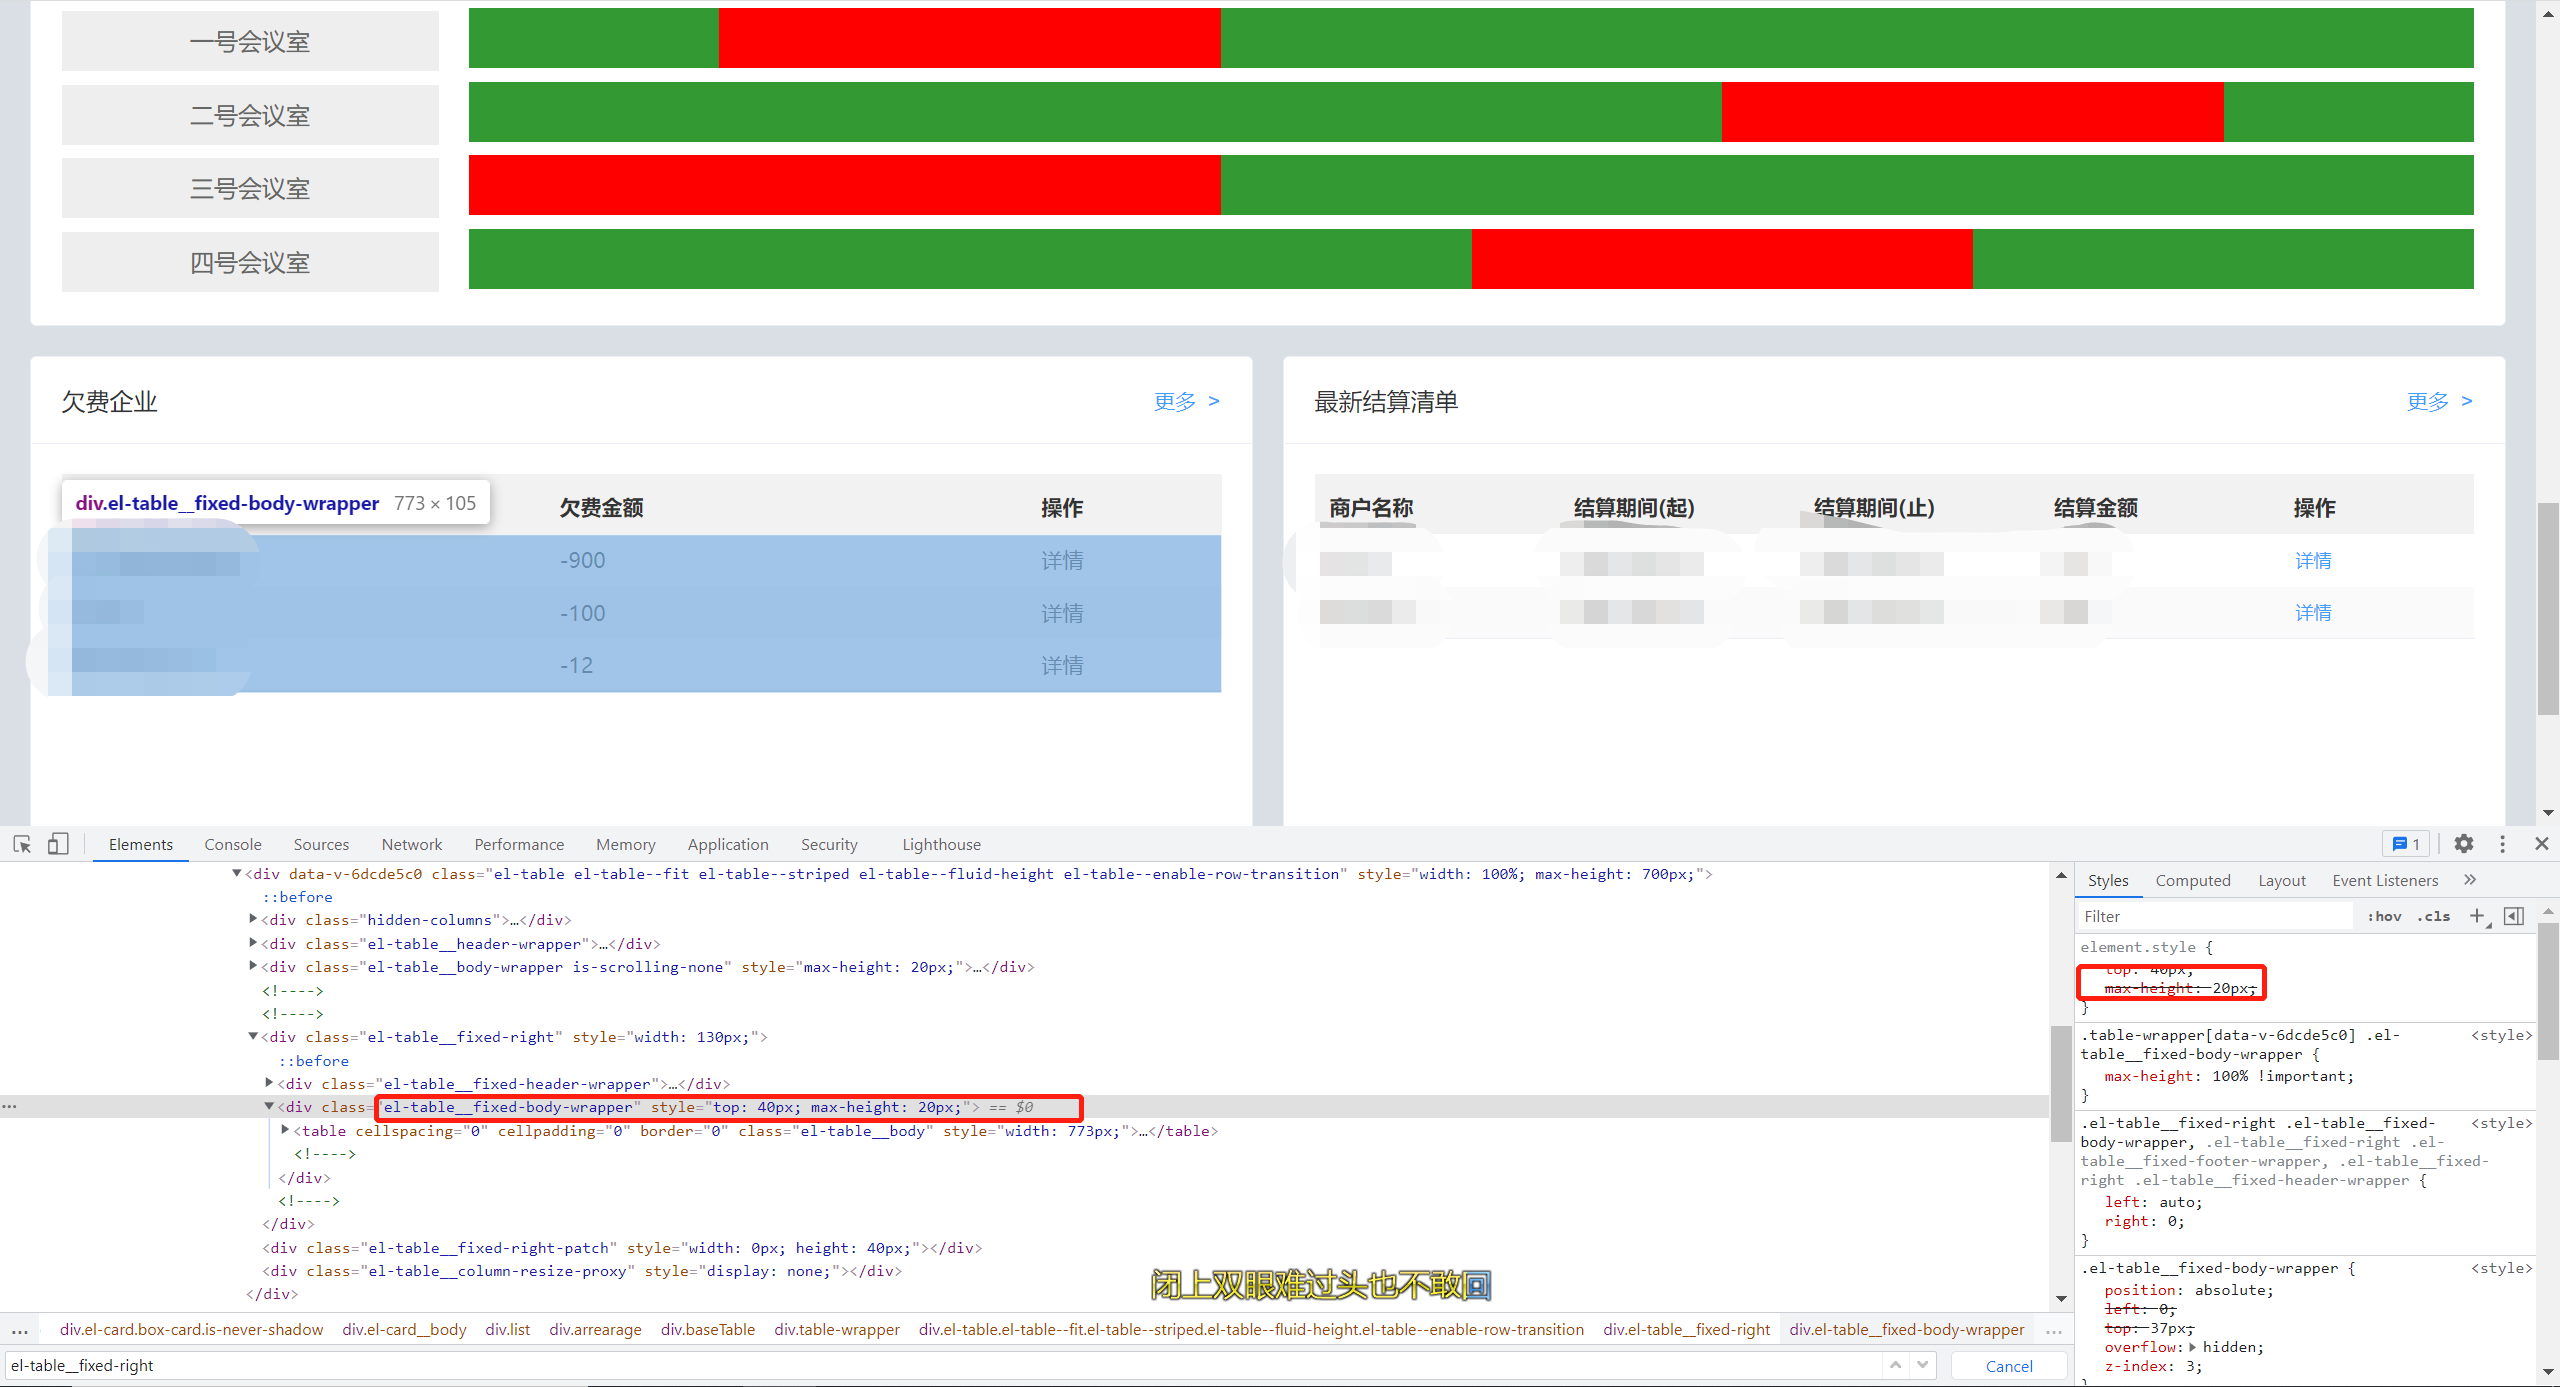Open DevTools settings gear

pos(2464,844)
